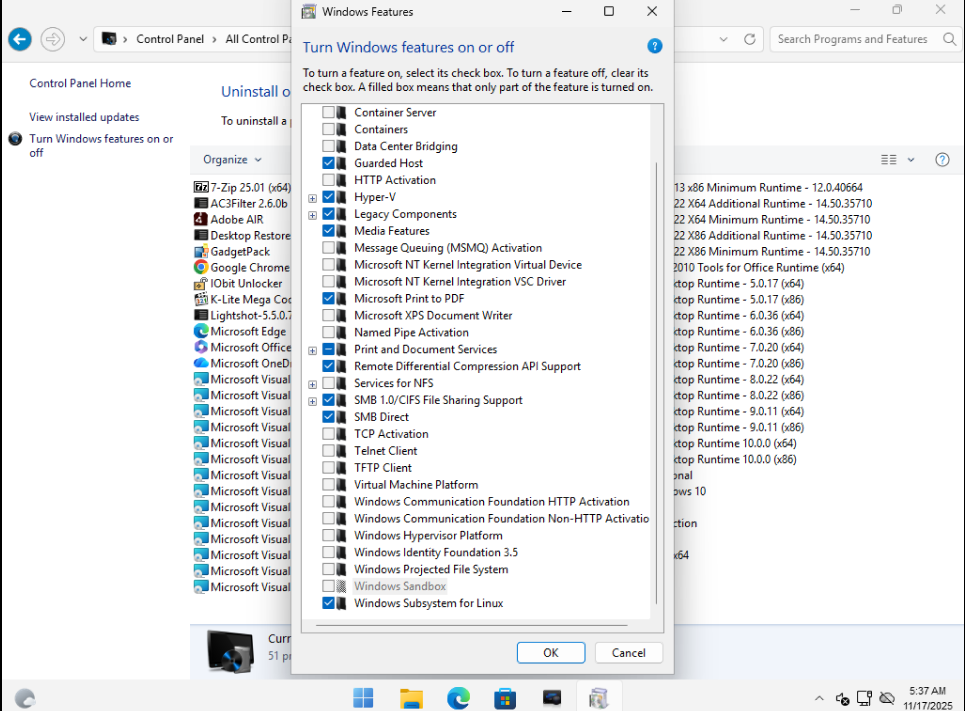Open Microsoft Edge from the taskbar
This screenshot has width=965, height=711.
pos(458,697)
